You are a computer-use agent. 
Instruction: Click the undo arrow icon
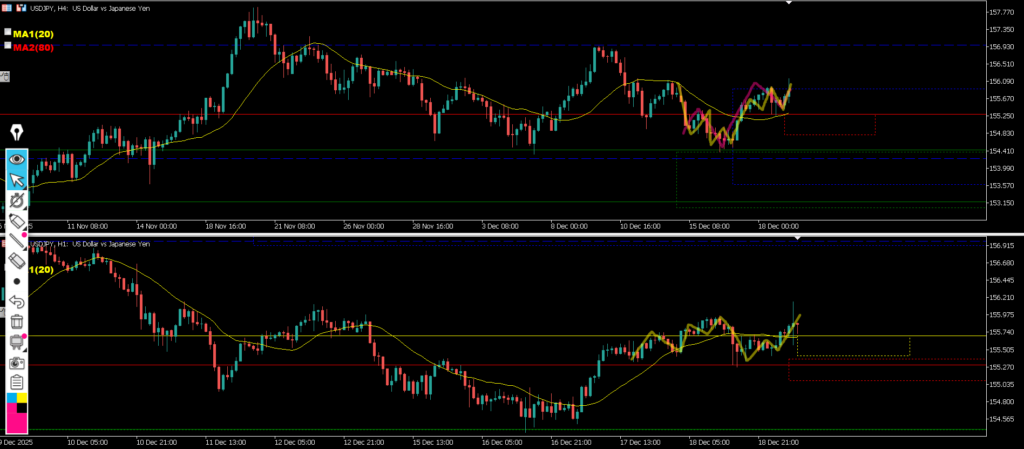point(17,301)
